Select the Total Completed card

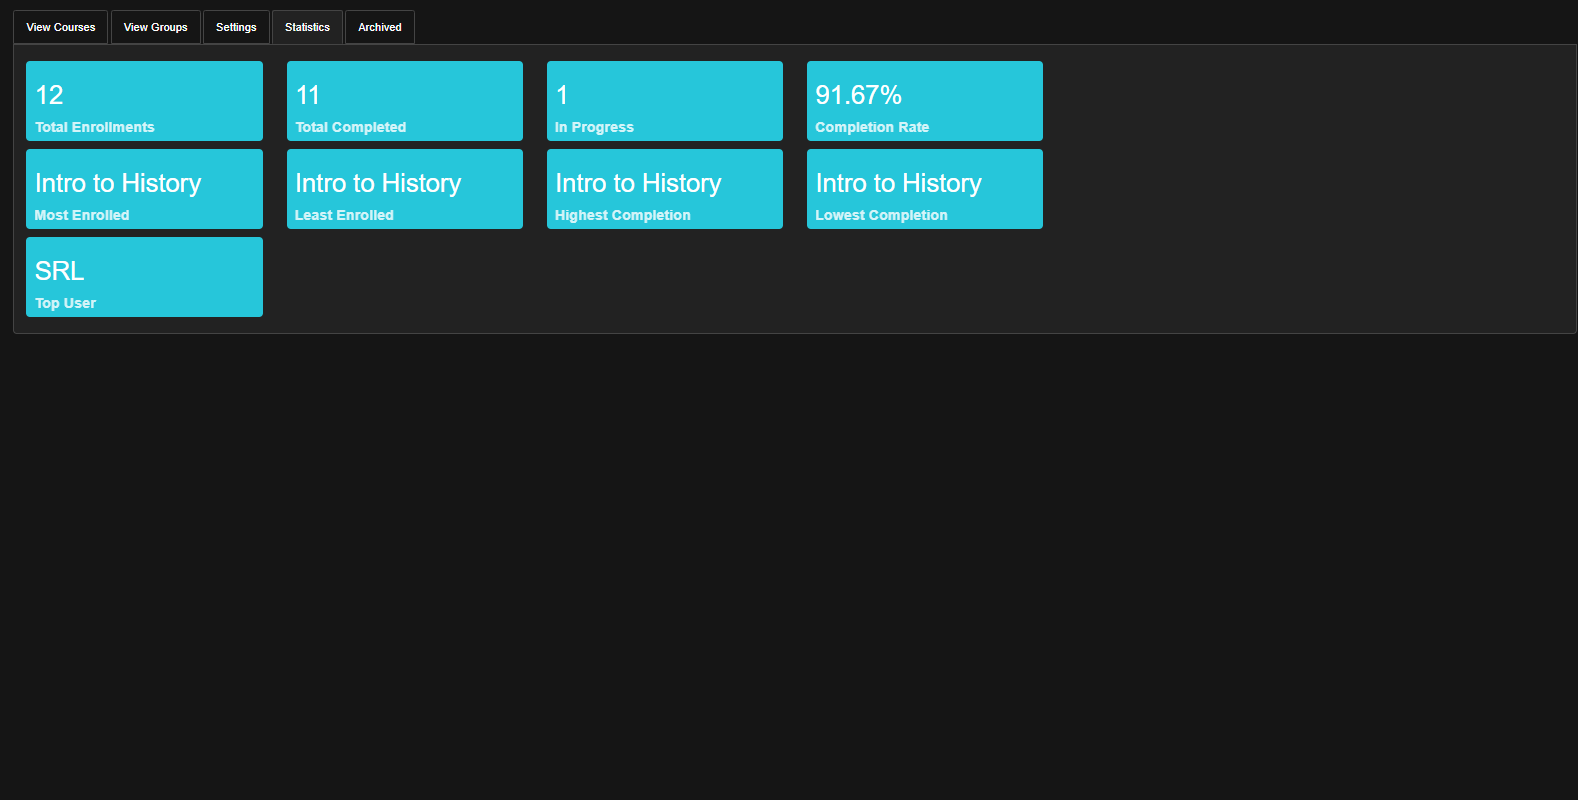[404, 101]
